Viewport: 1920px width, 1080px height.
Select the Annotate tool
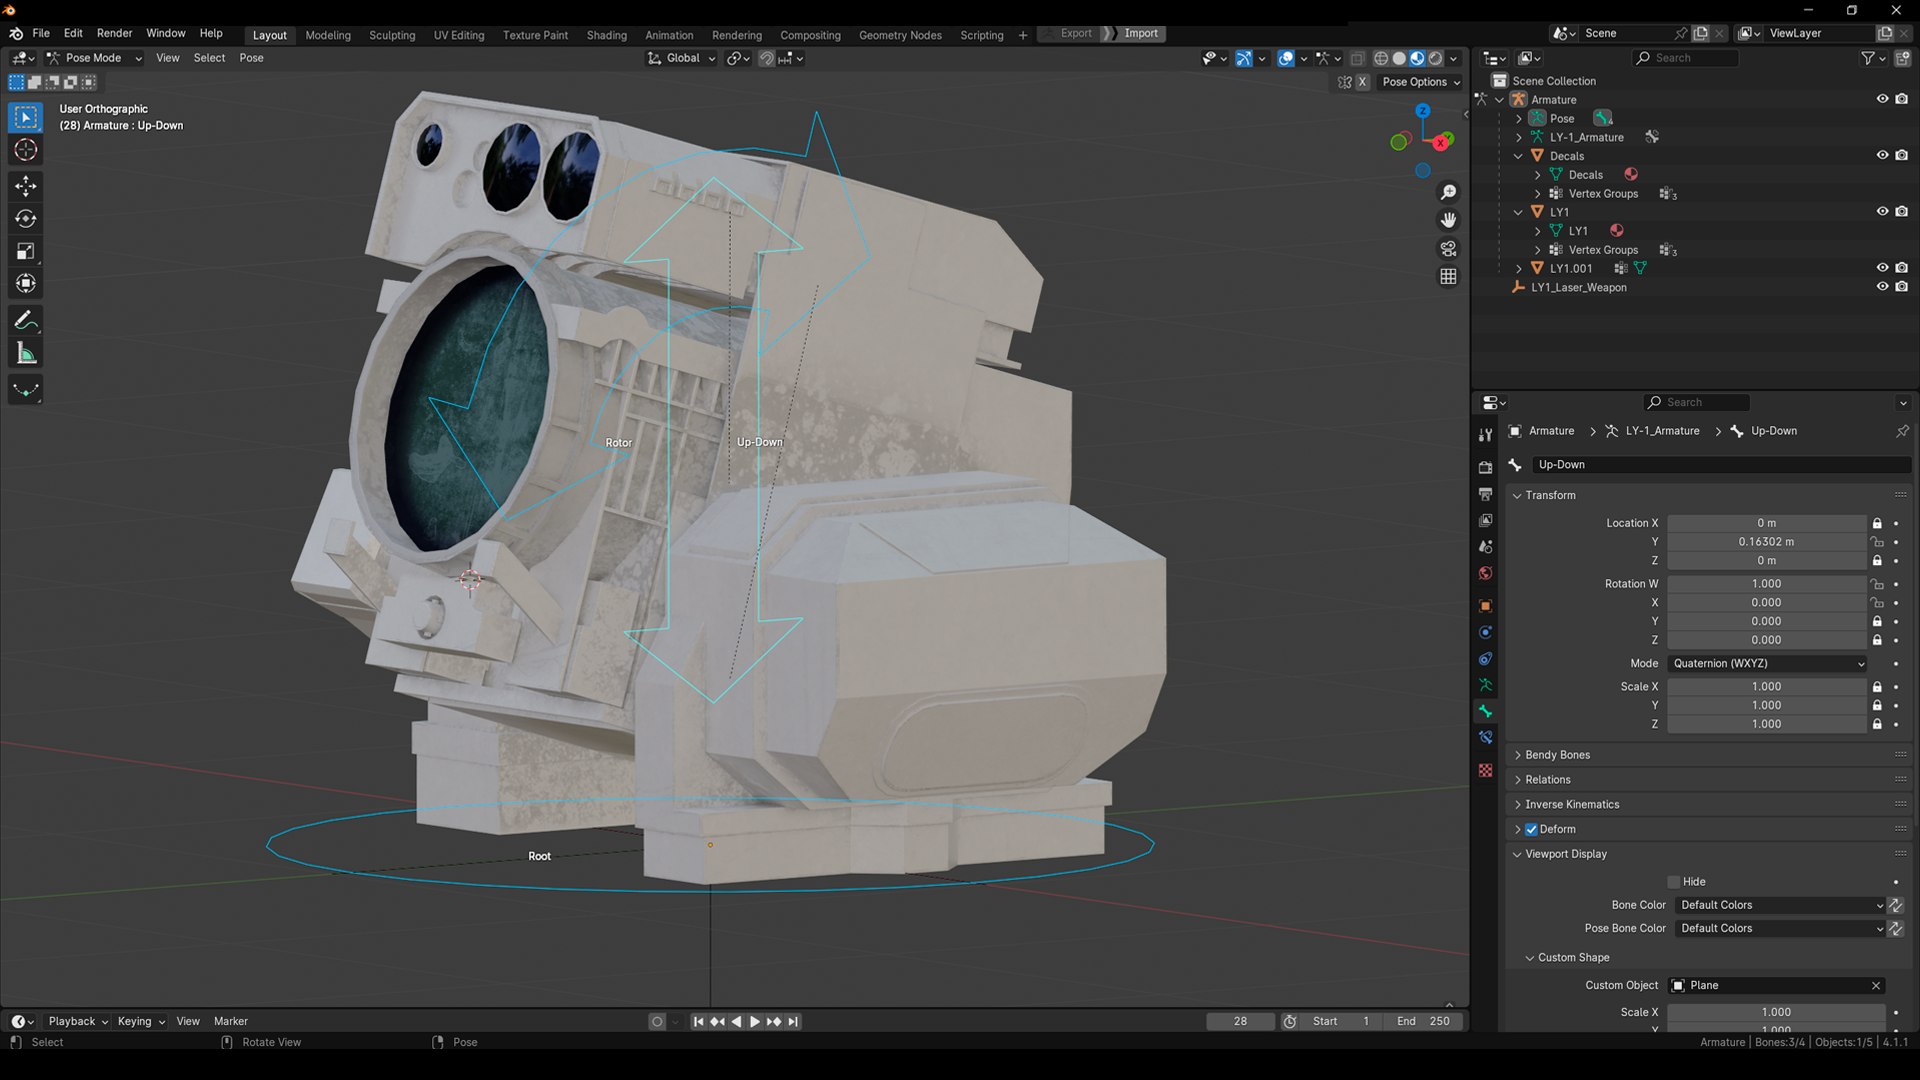point(26,321)
